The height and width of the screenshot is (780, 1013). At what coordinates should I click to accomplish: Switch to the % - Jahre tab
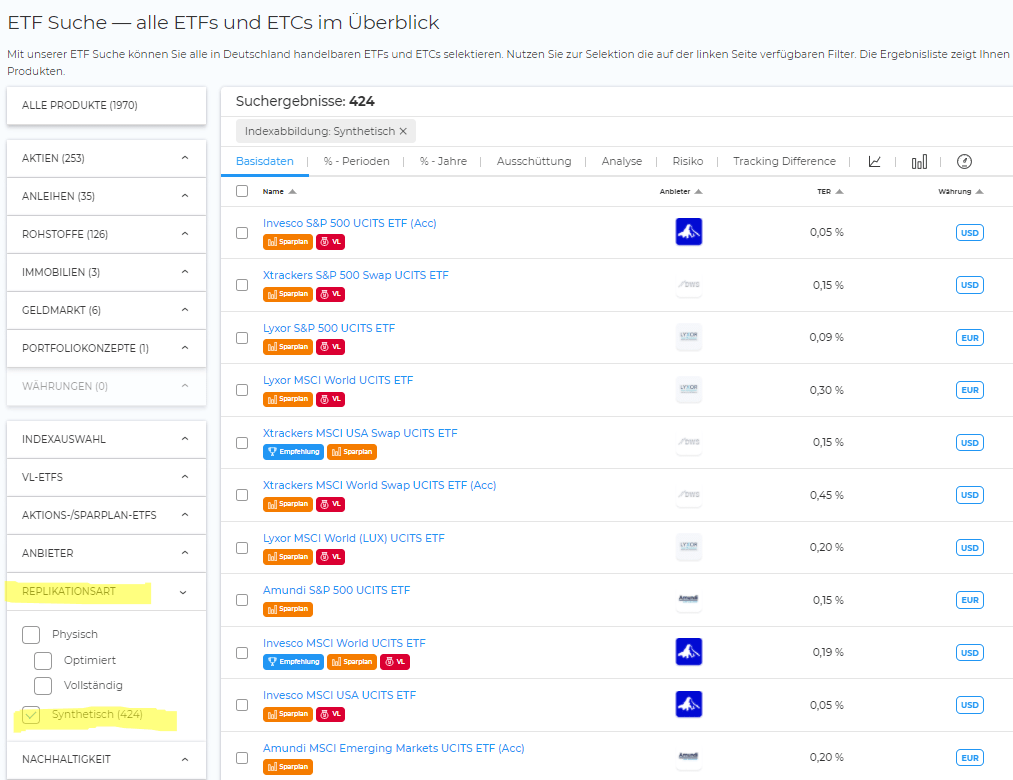pos(443,162)
